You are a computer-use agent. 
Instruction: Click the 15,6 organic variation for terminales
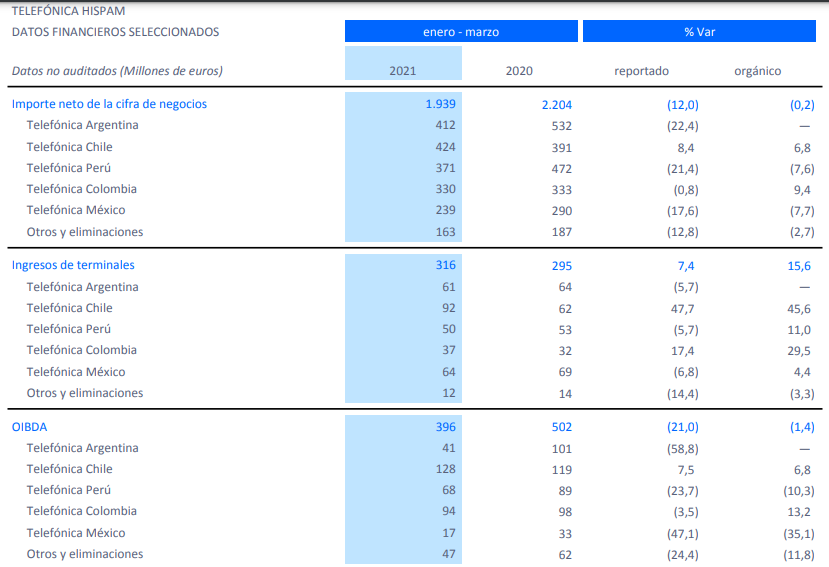click(x=799, y=266)
